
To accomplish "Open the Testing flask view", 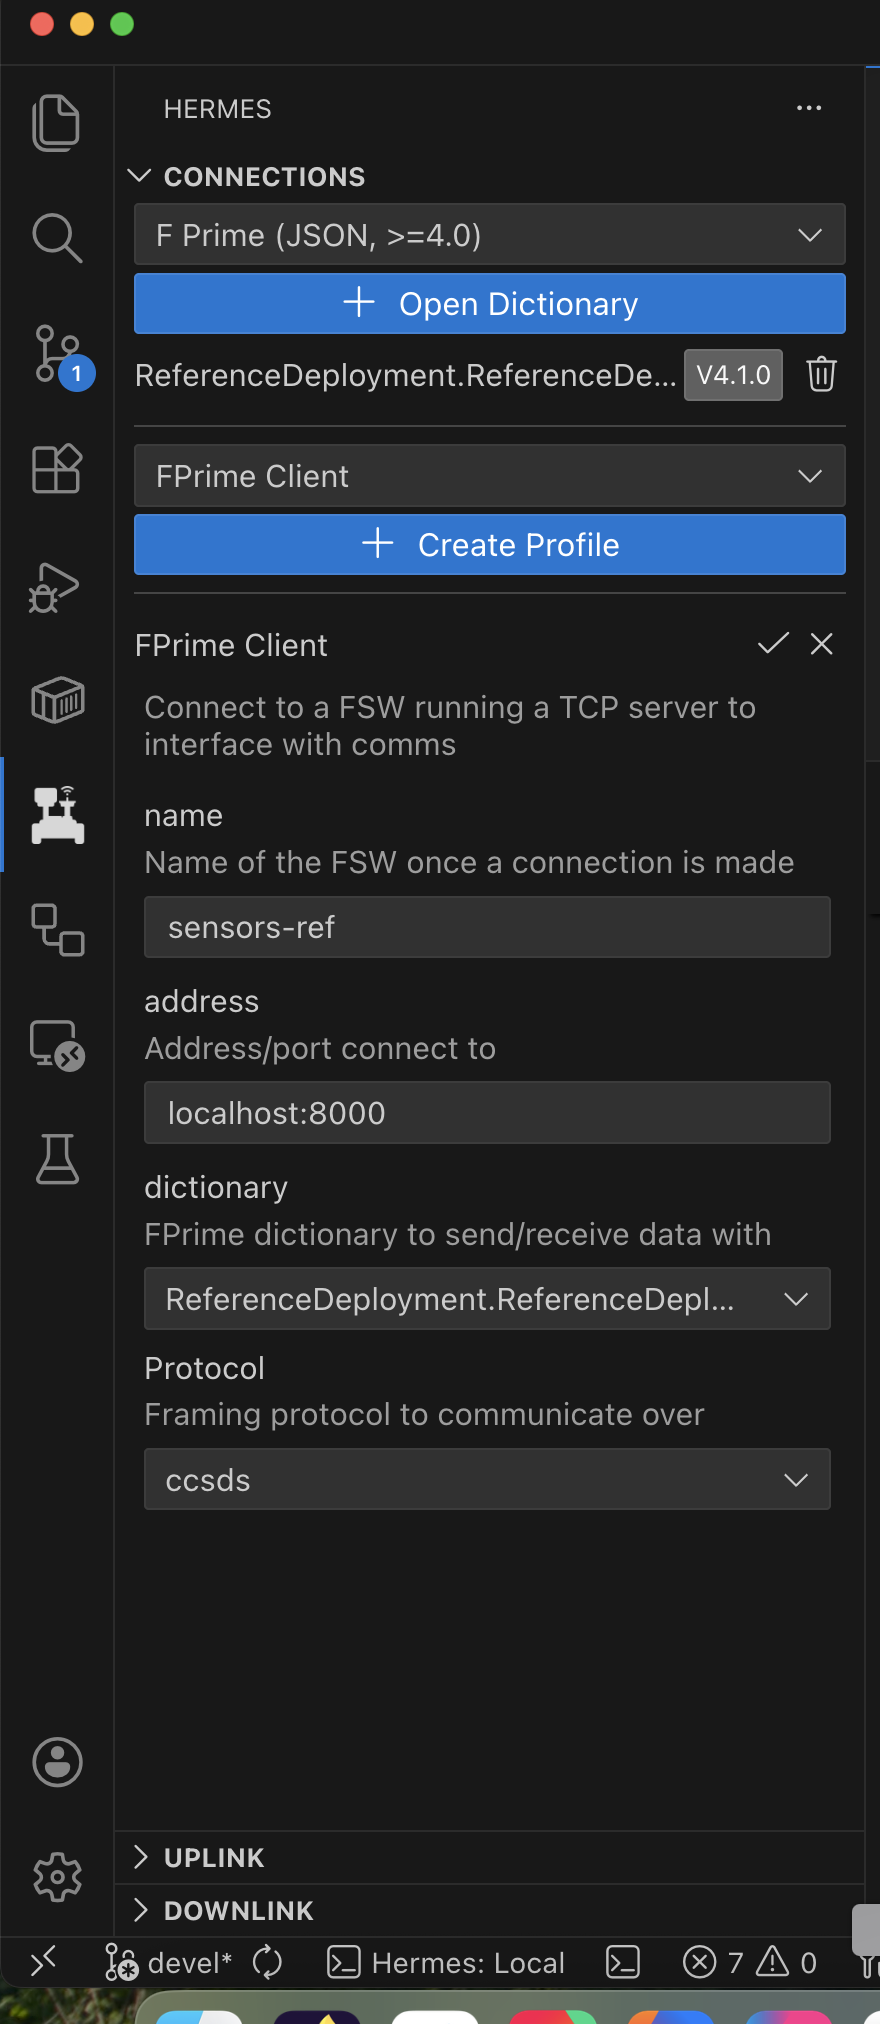I will tap(57, 1159).
